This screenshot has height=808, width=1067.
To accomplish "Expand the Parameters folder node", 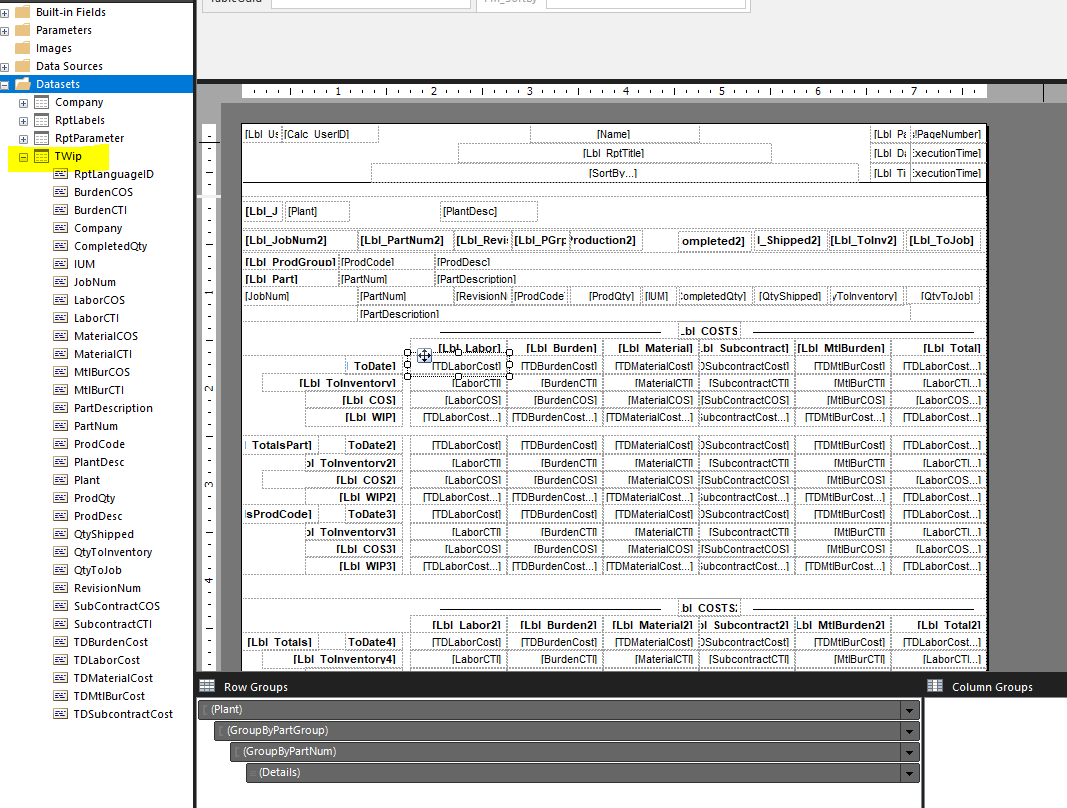I will (4, 31).
